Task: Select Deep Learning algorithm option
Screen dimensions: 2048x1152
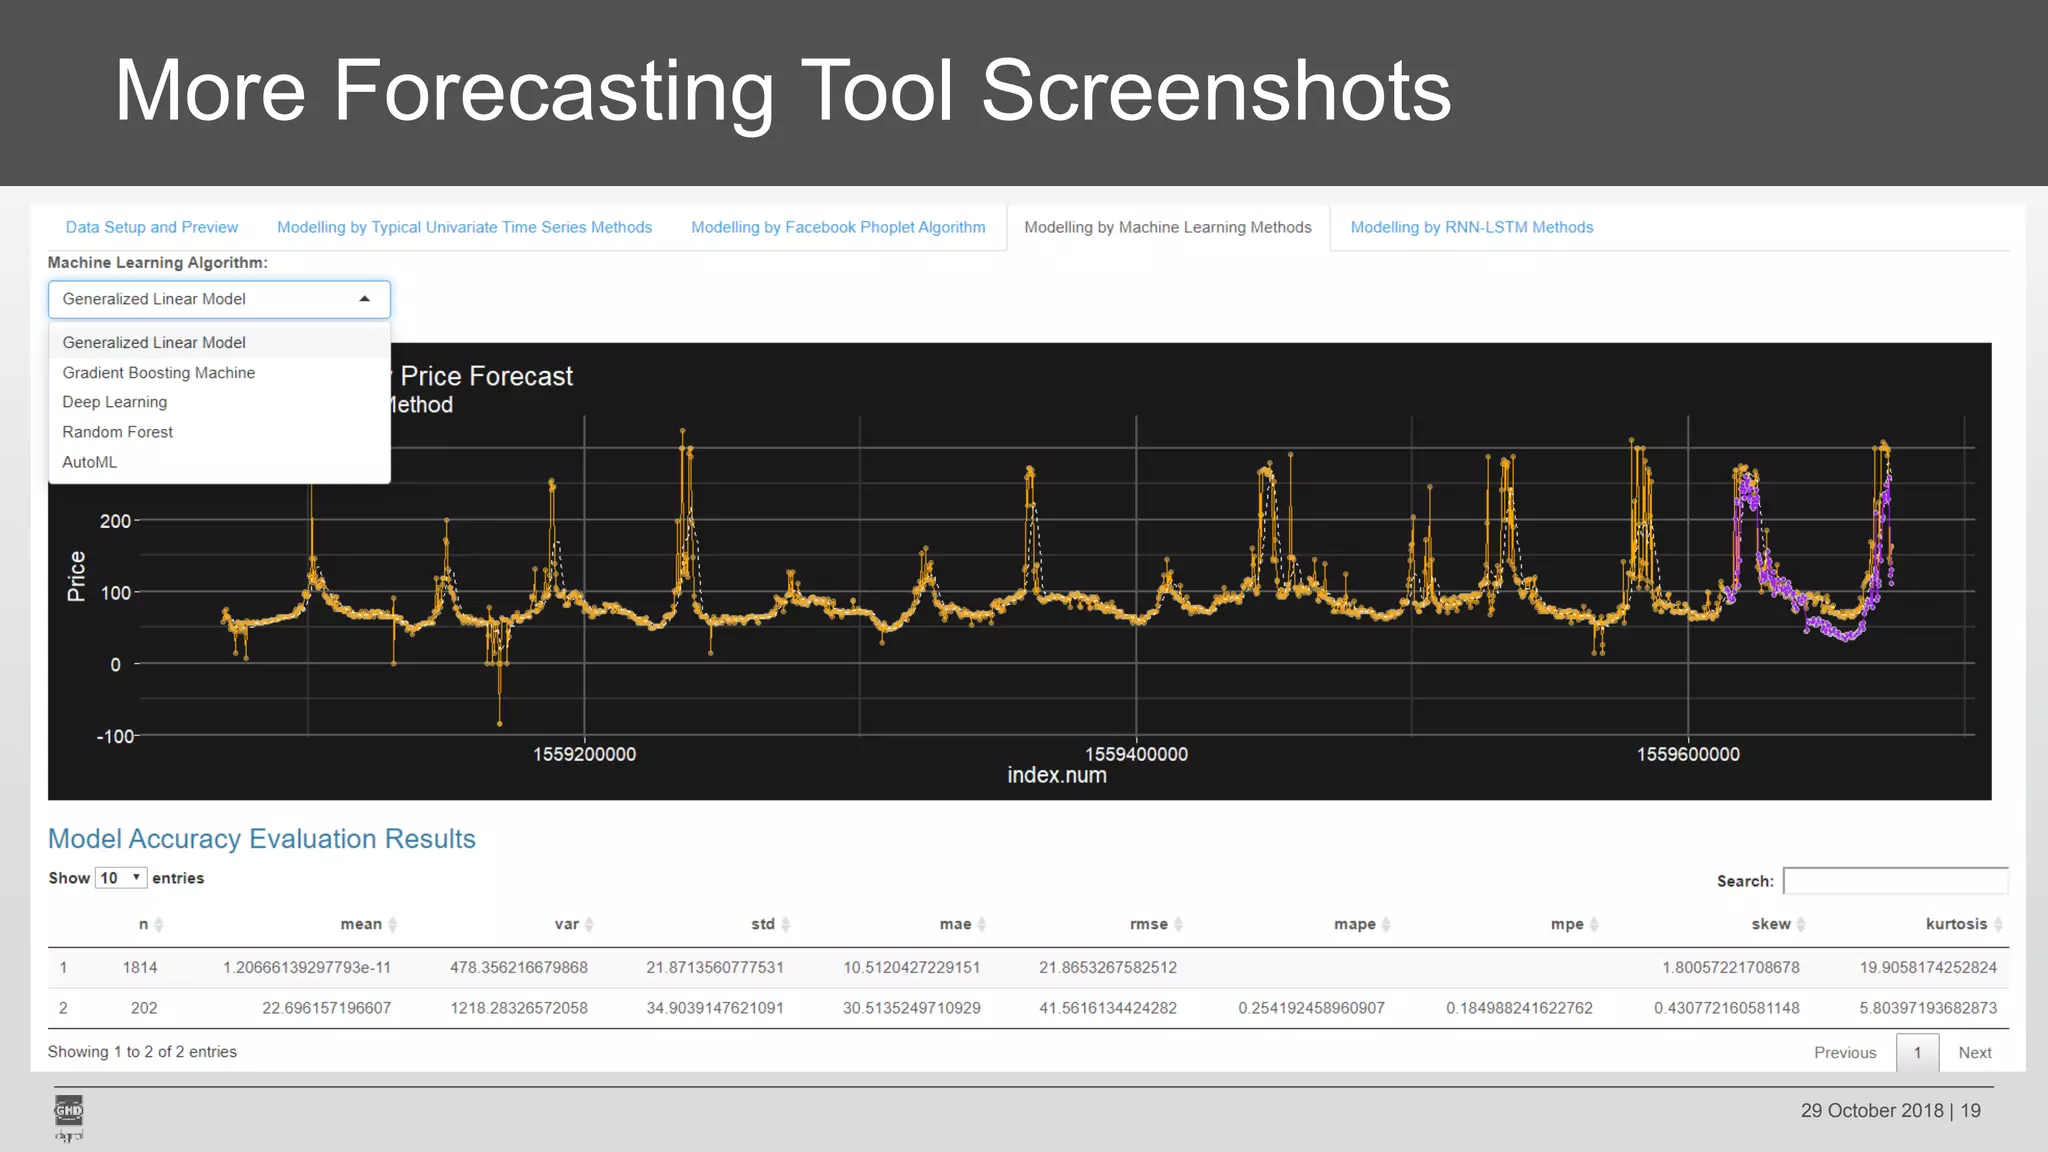Action: 114,402
